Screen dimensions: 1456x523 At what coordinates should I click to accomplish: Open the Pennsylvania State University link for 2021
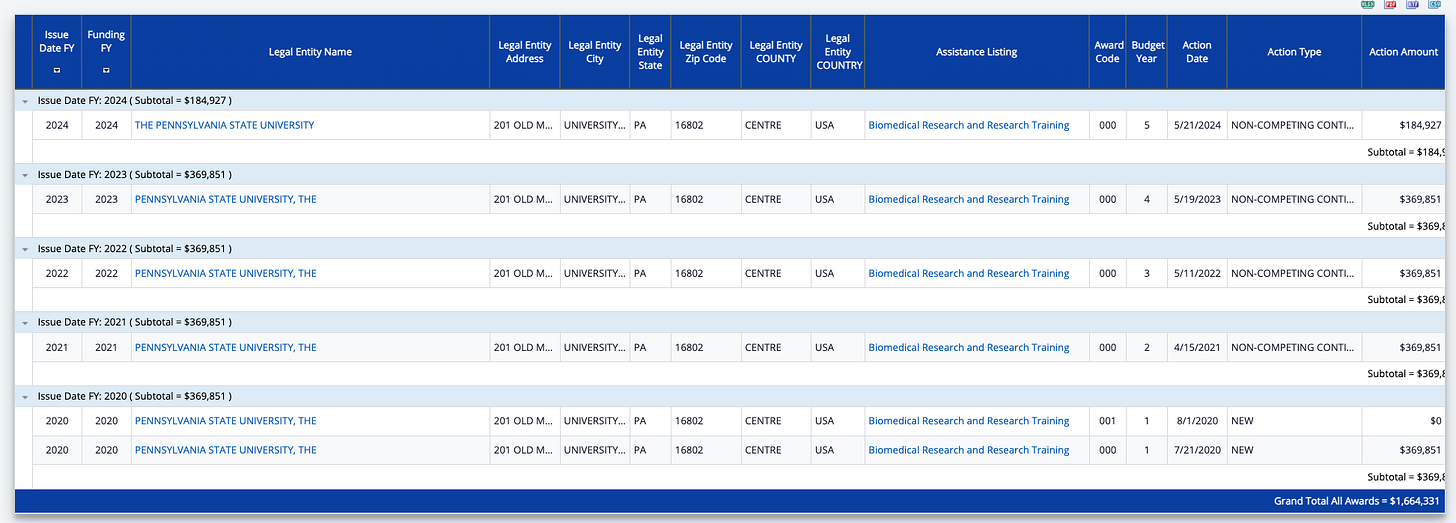(225, 347)
